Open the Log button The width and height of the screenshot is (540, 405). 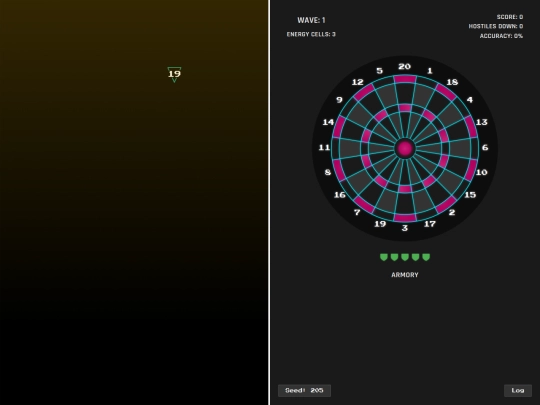pos(518,391)
